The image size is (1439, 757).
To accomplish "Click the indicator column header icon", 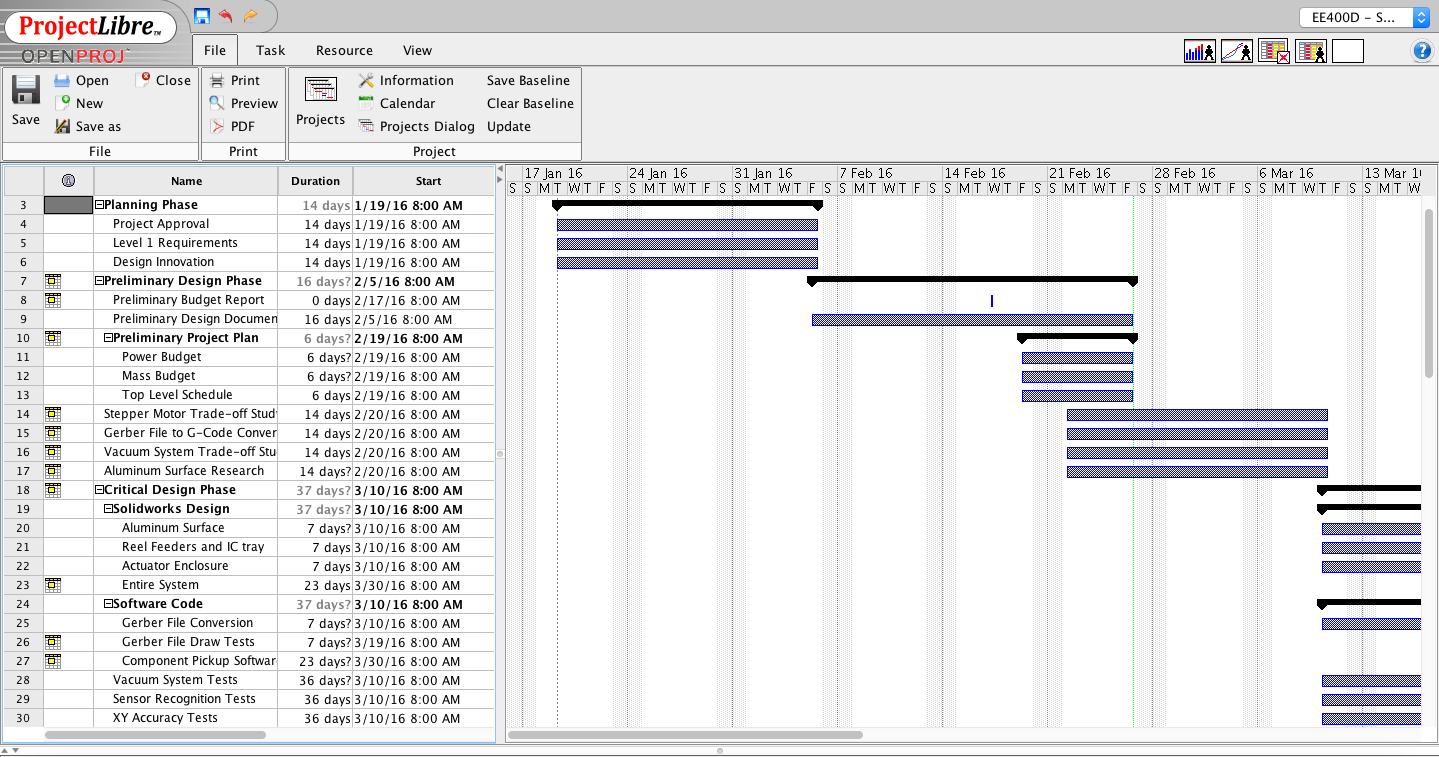I will click(68, 181).
